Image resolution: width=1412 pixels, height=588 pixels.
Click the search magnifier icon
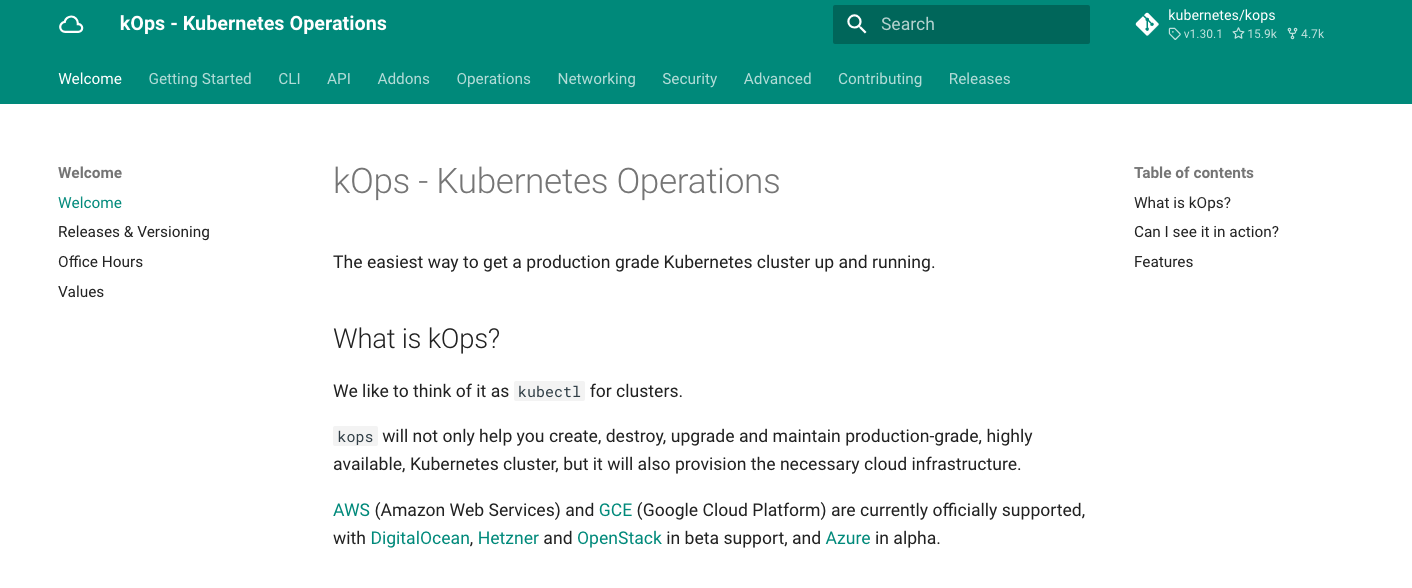[856, 24]
